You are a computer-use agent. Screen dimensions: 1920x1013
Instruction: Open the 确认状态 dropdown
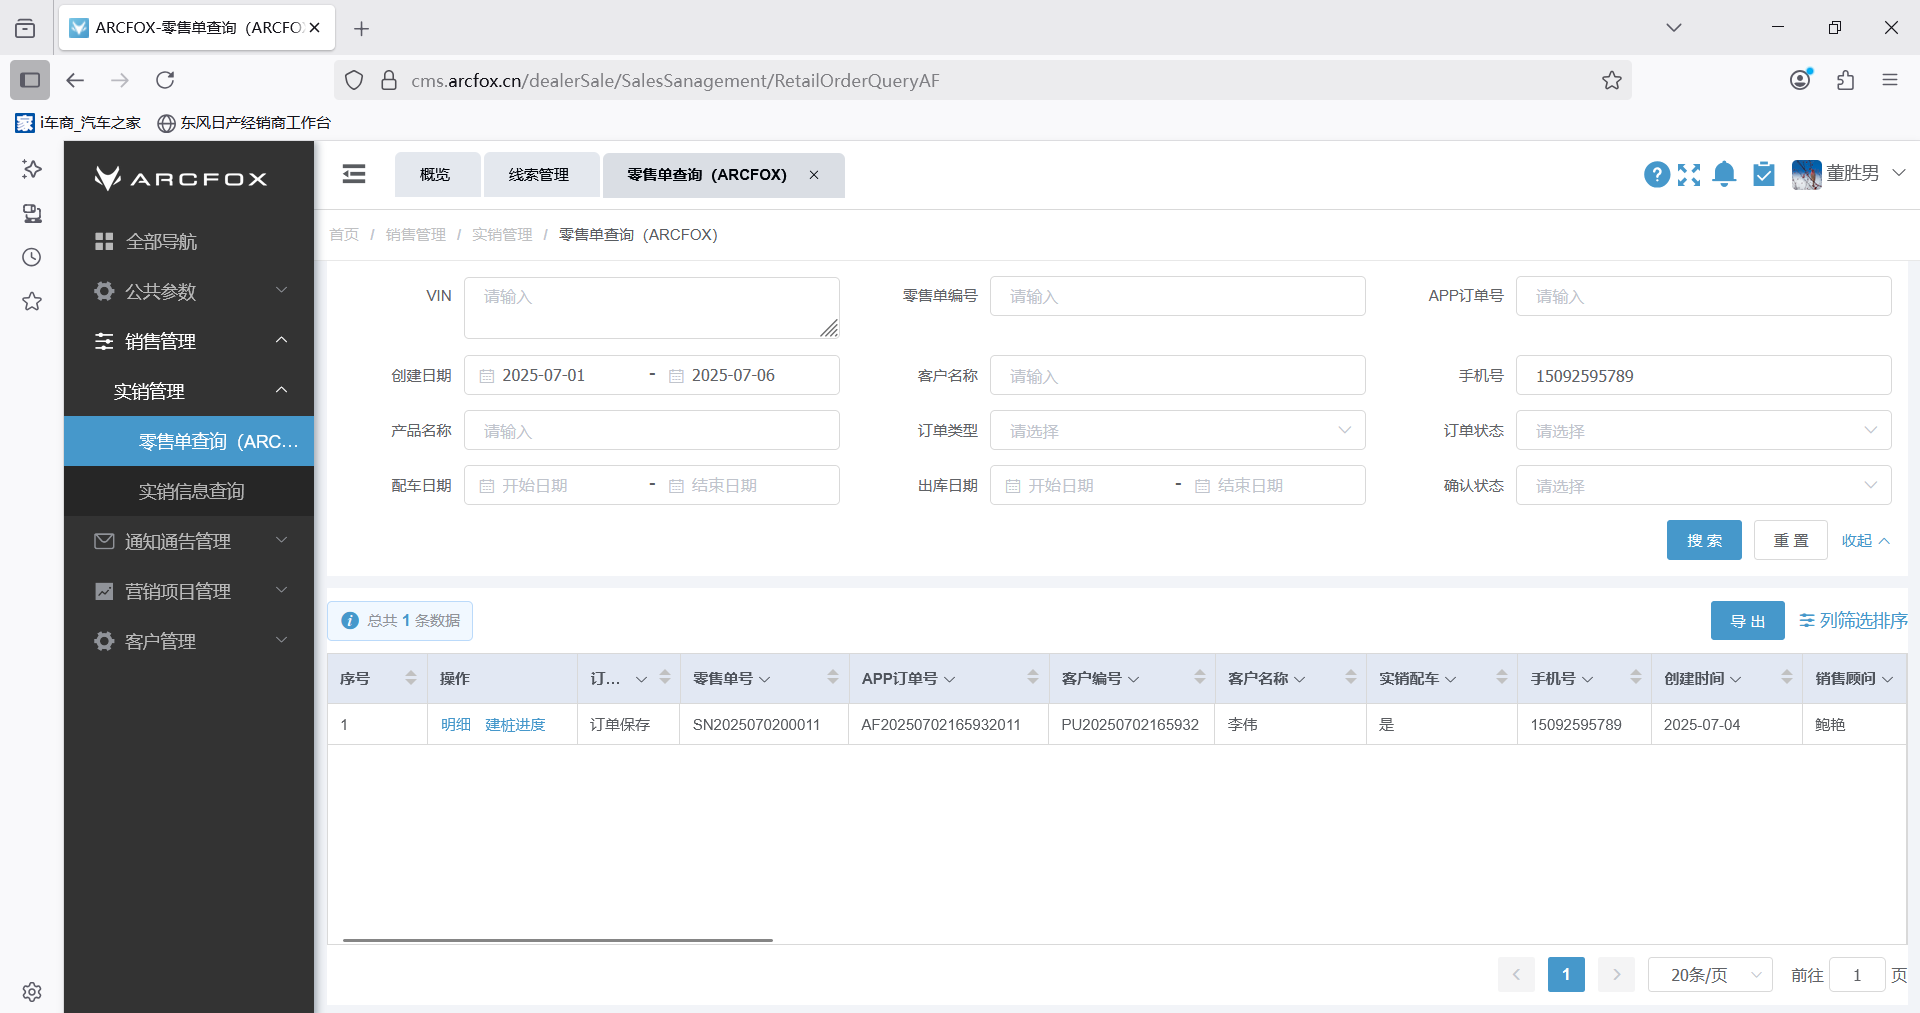pos(1703,485)
